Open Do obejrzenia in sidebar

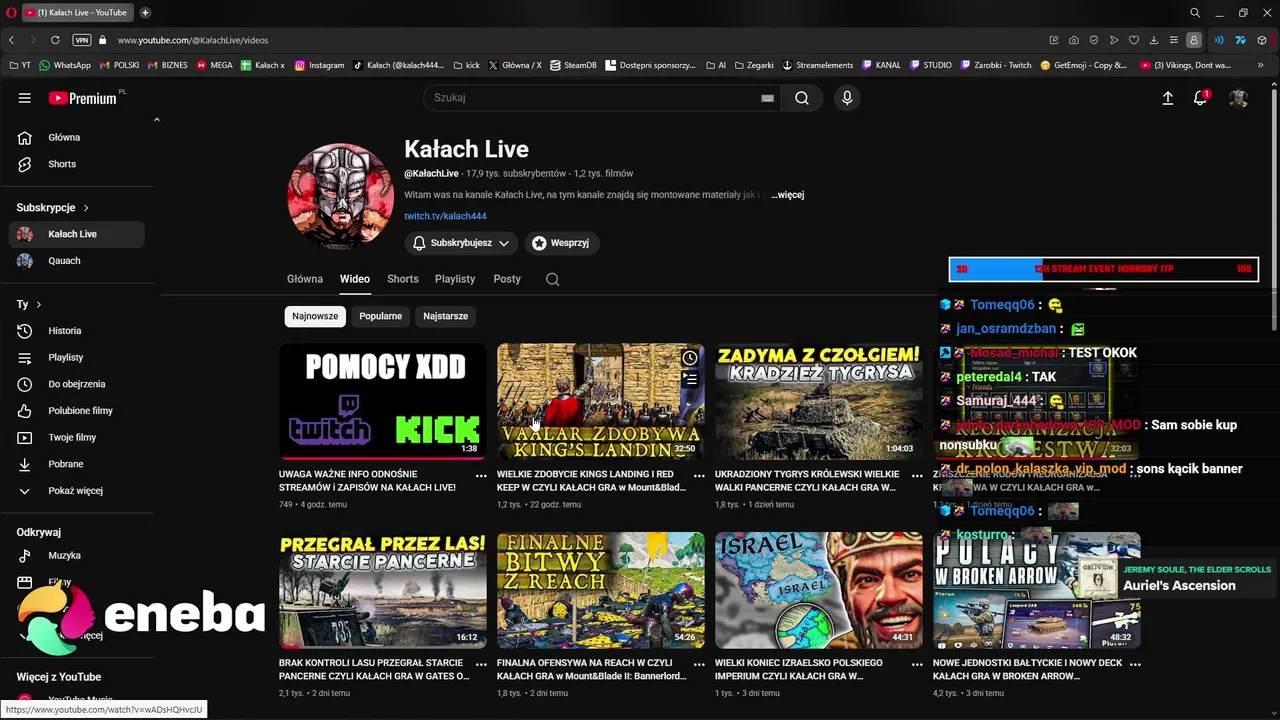click(x=76, y=384)
